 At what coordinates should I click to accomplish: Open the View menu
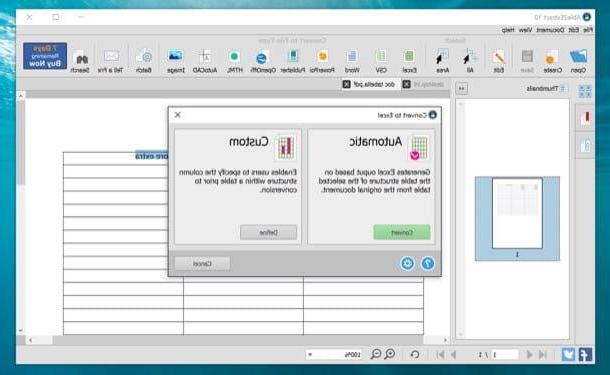[x=525, y=30]
